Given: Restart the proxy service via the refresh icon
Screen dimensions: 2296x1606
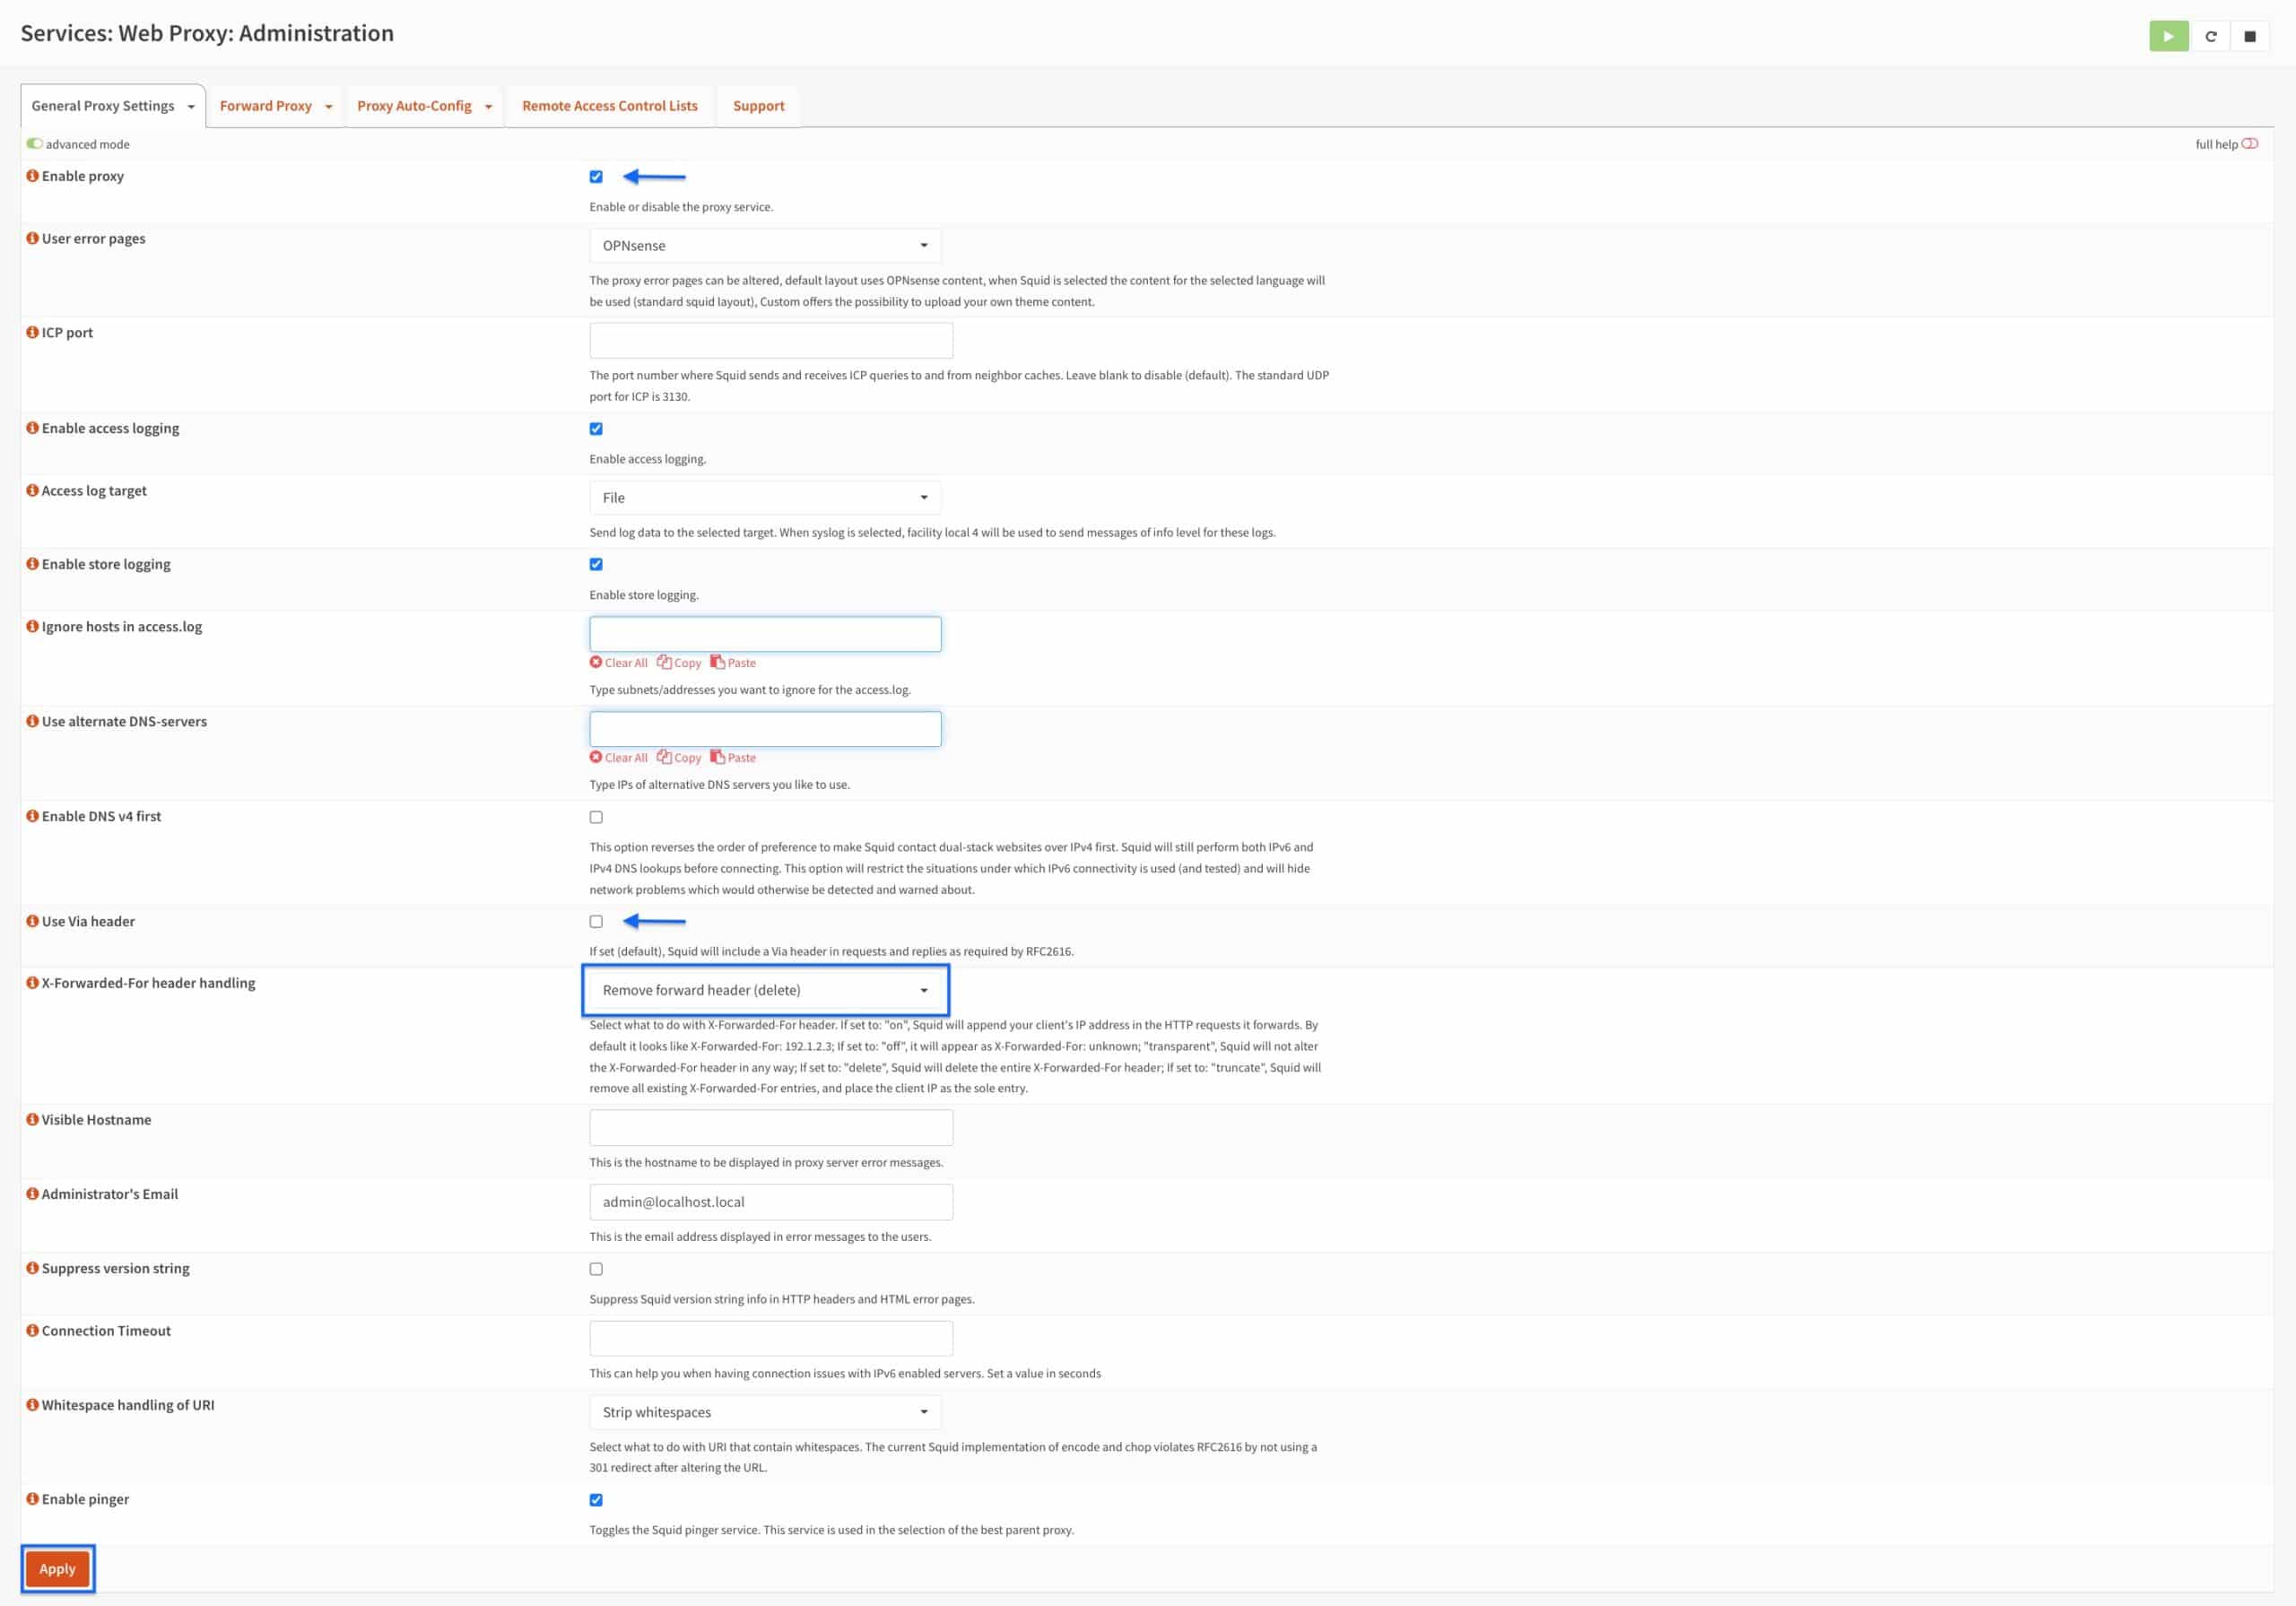Looking at the screenshot, I should 2211,35.
